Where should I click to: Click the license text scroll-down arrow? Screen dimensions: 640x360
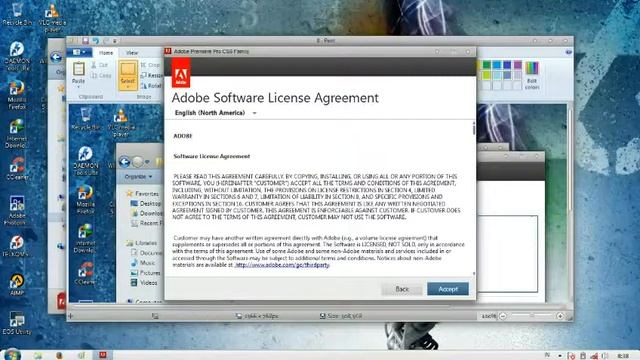click(x=473, y=273)
